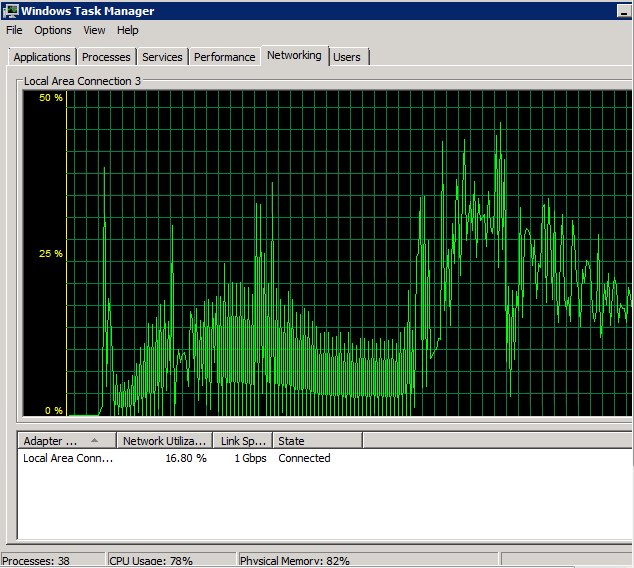The height and width of the screenshot is (568, 634).
Task: Sort by the State column header
Action: 317,441
